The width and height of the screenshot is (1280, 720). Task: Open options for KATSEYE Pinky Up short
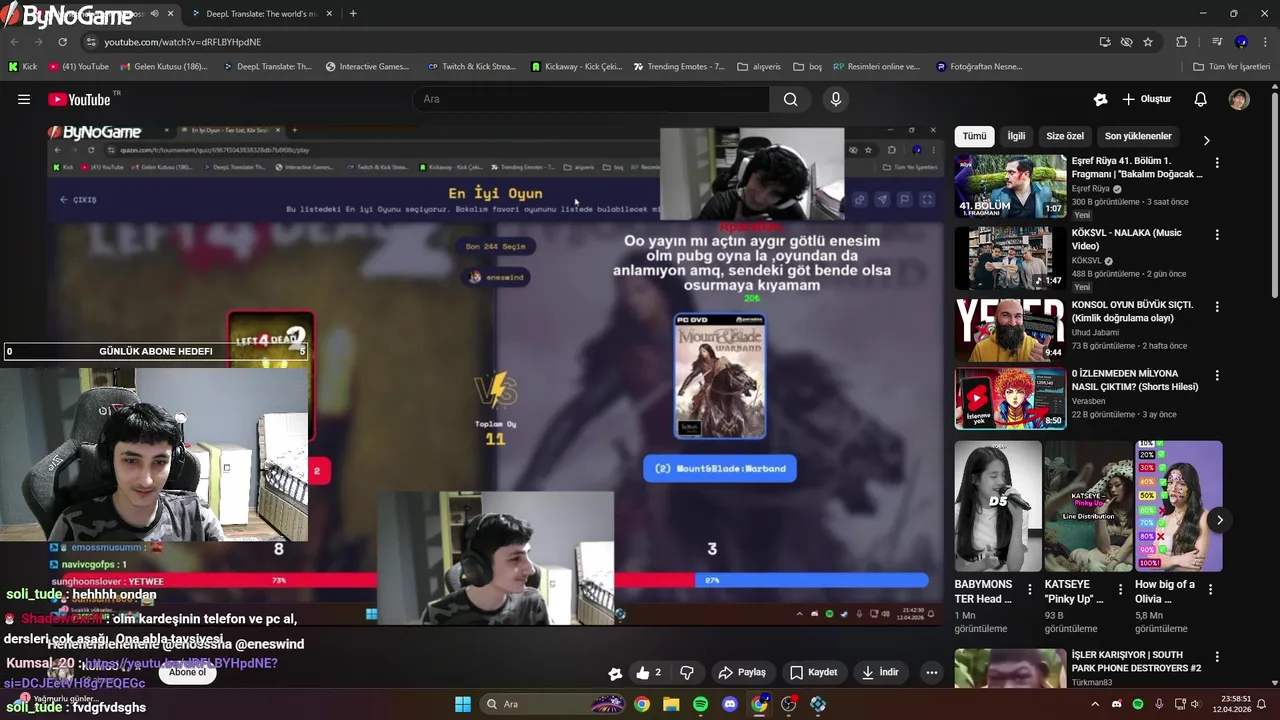click(x=1120, y=590)
